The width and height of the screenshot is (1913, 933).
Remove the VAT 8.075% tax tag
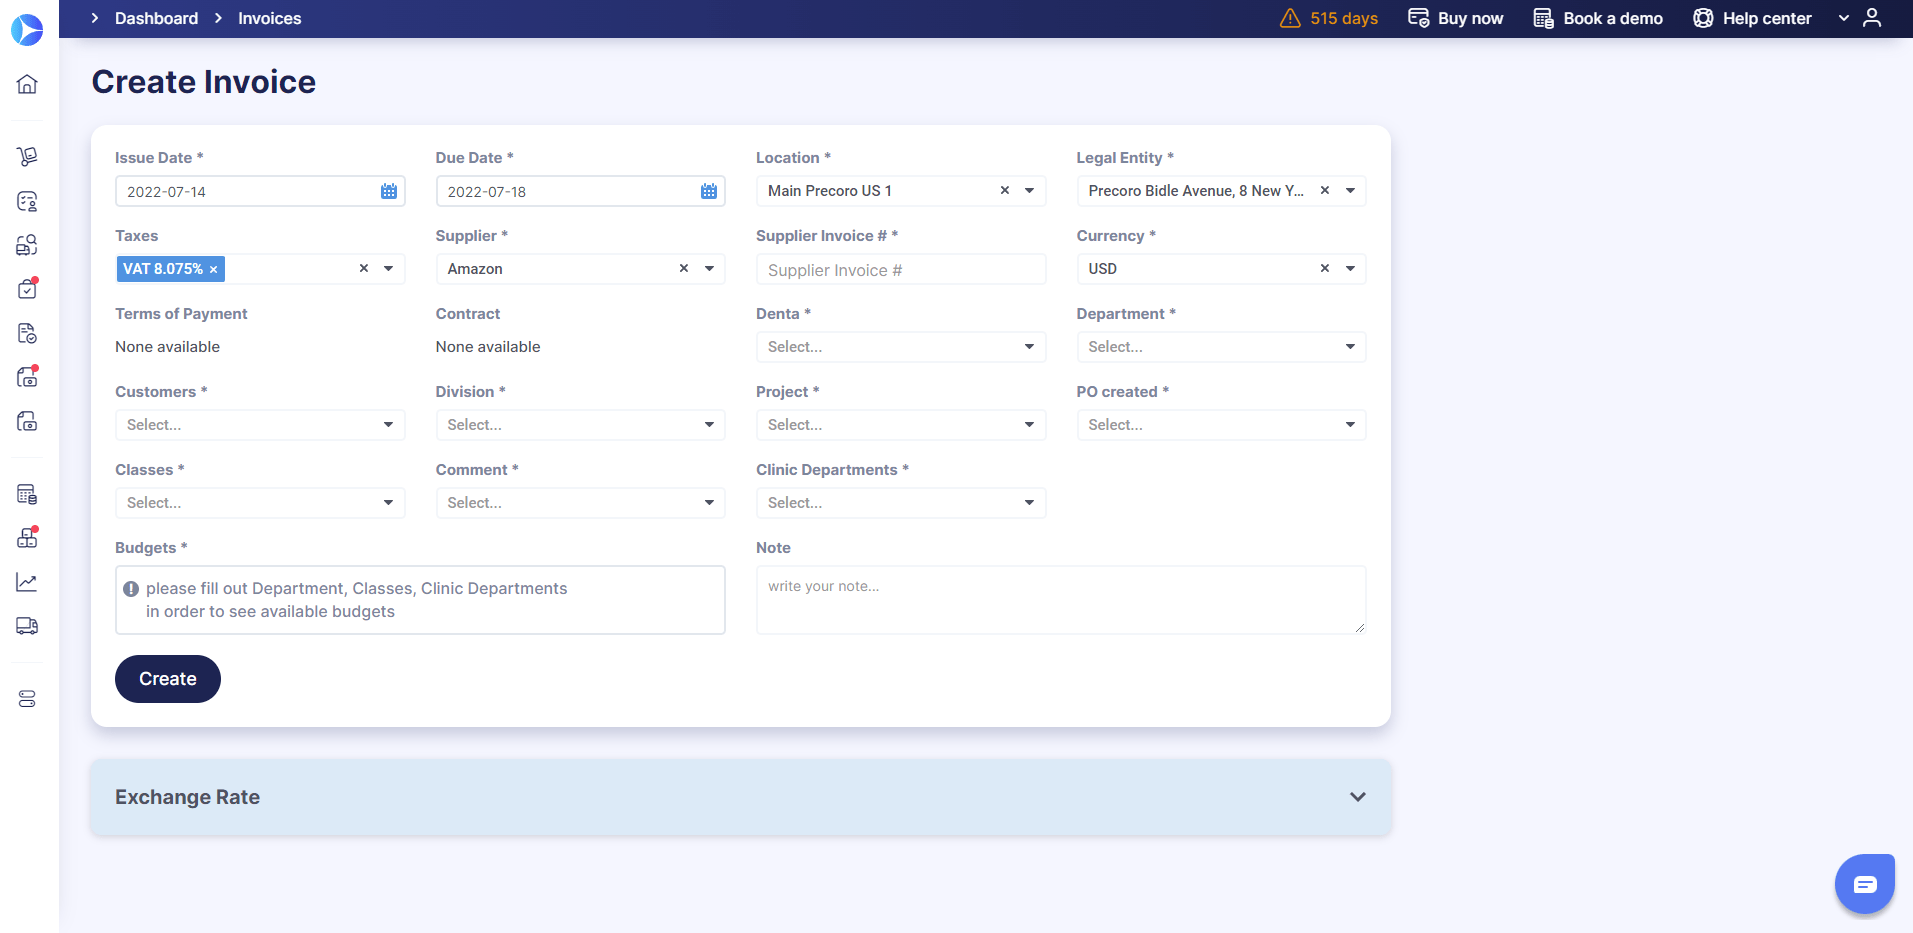pos(213,269)
